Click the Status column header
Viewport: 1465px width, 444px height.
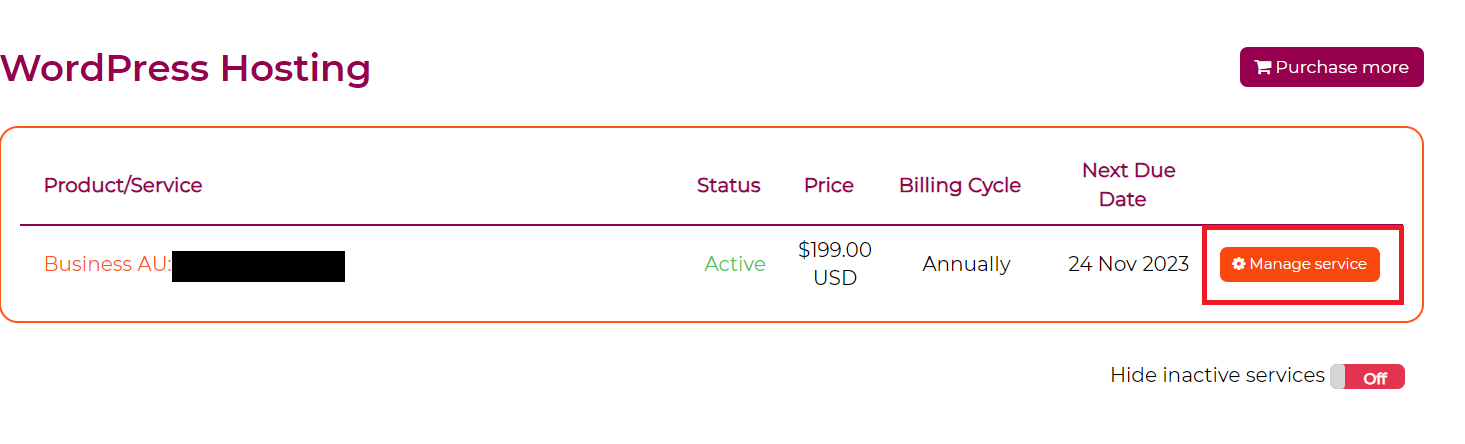728,185
